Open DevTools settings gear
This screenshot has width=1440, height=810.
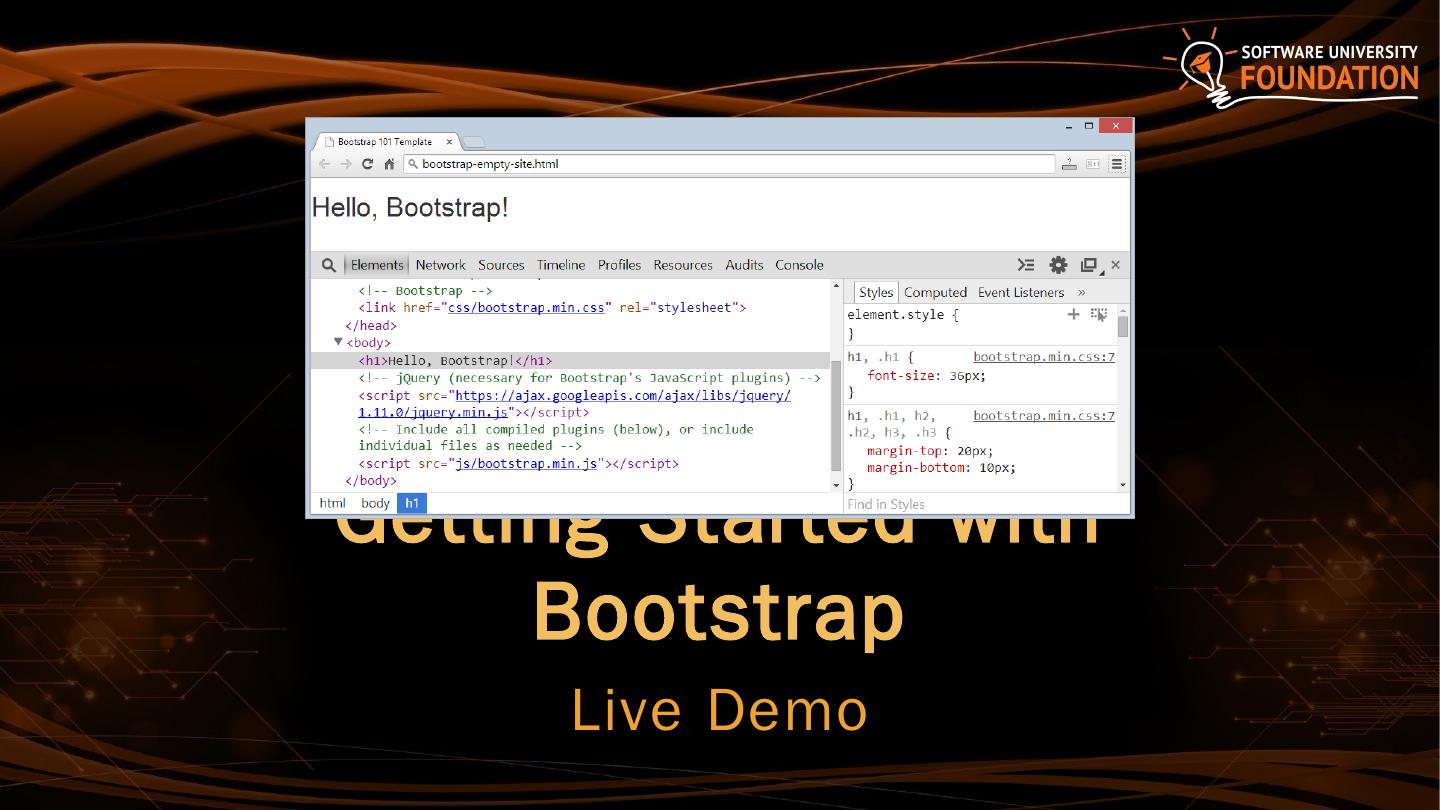coord(1058,265)
